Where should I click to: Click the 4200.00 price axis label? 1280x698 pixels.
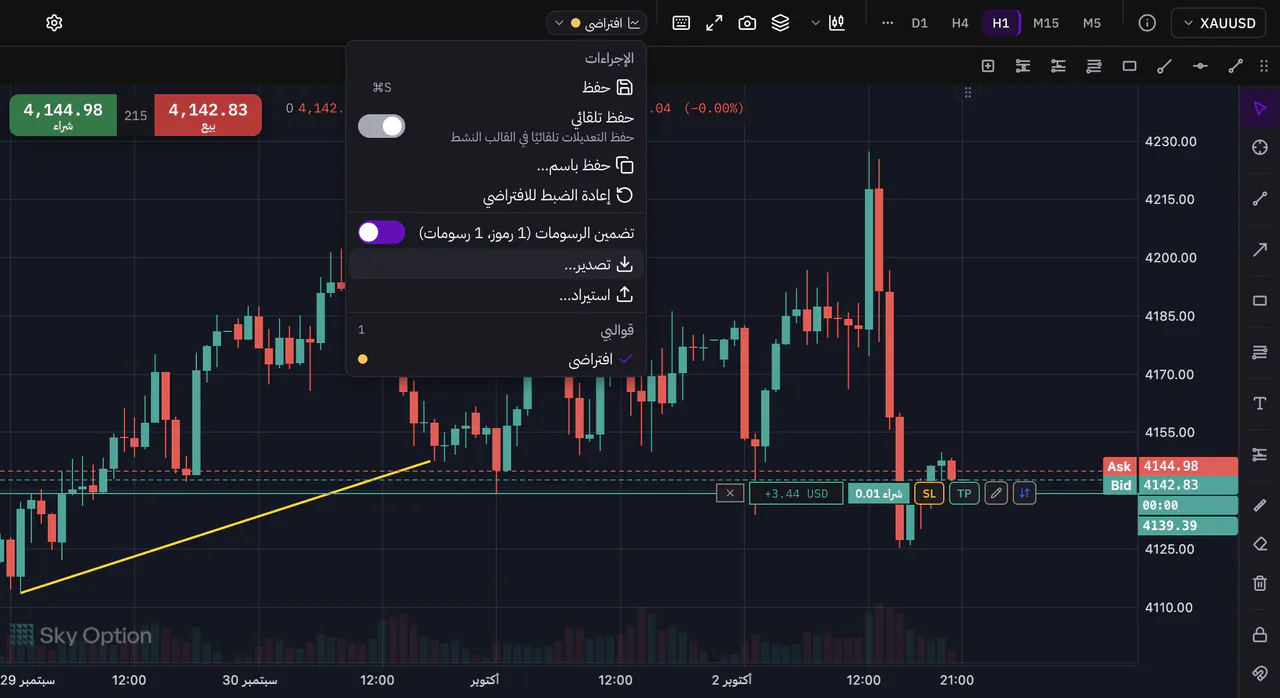point(1170,258)
